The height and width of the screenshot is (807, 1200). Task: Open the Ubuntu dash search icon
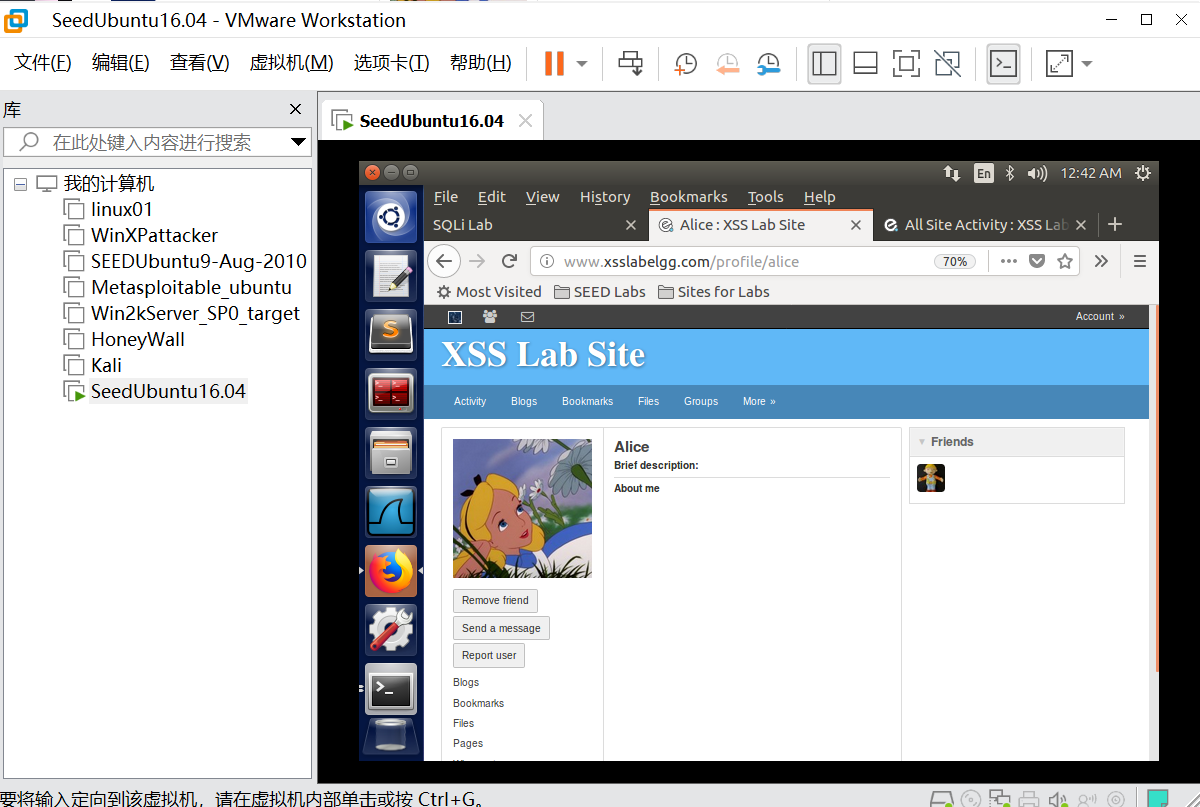pyautogui.click(x=390, y=217)
